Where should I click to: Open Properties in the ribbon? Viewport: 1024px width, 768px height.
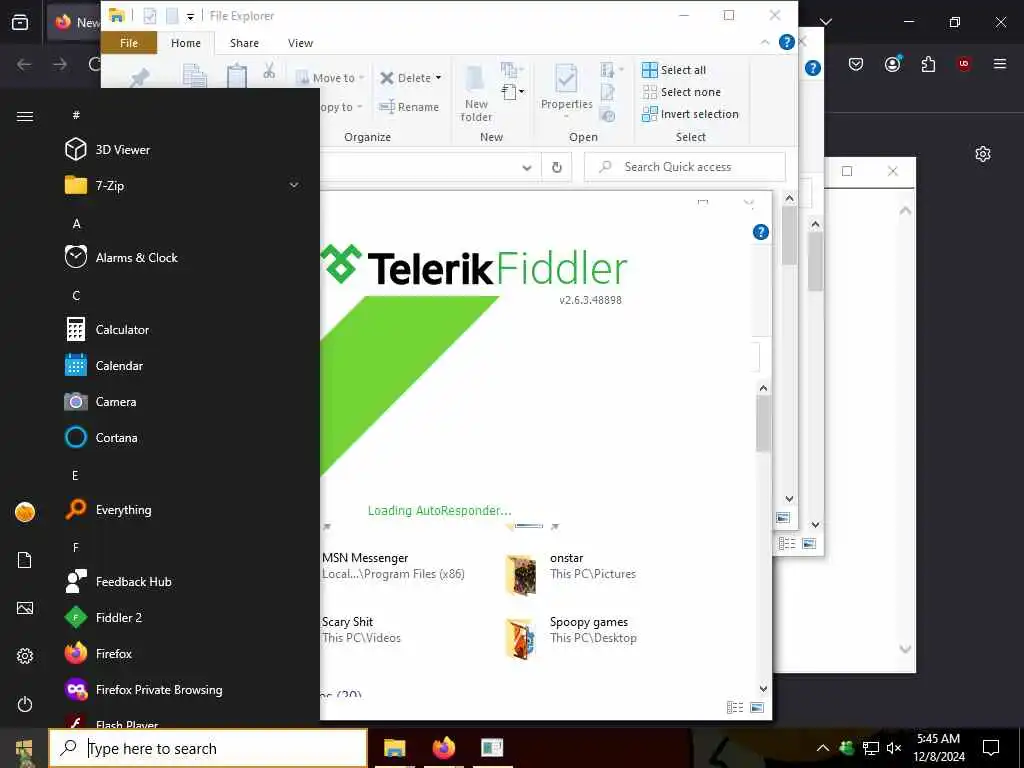[x=566, y=91]
